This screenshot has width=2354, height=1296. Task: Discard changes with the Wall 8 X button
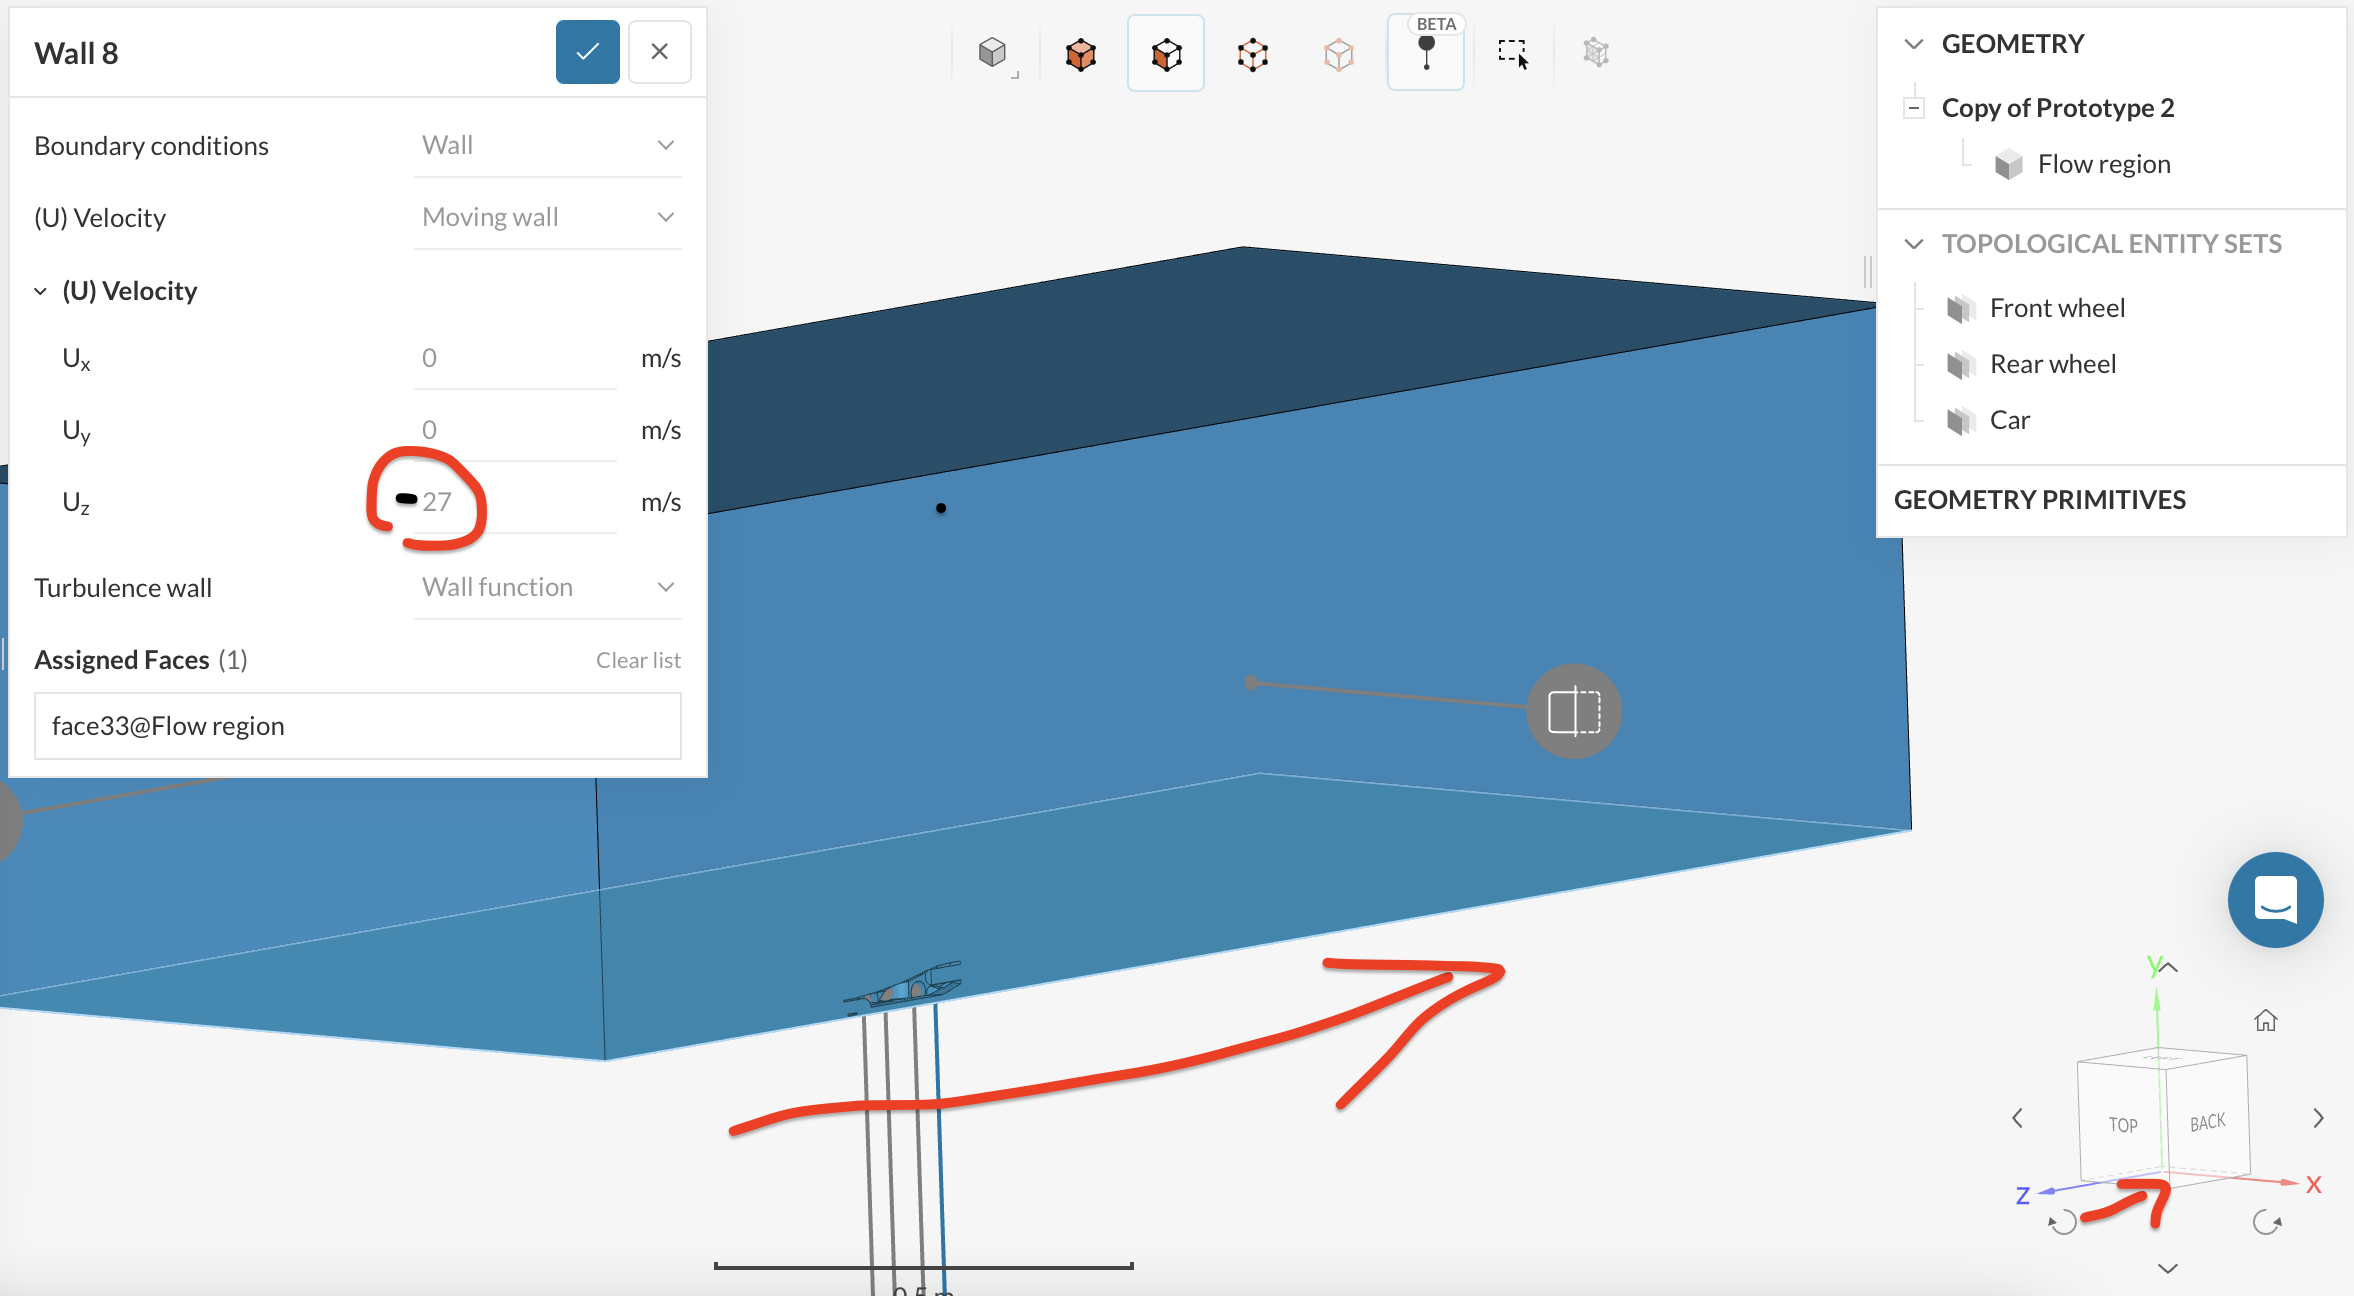click(x=659, y=52)
